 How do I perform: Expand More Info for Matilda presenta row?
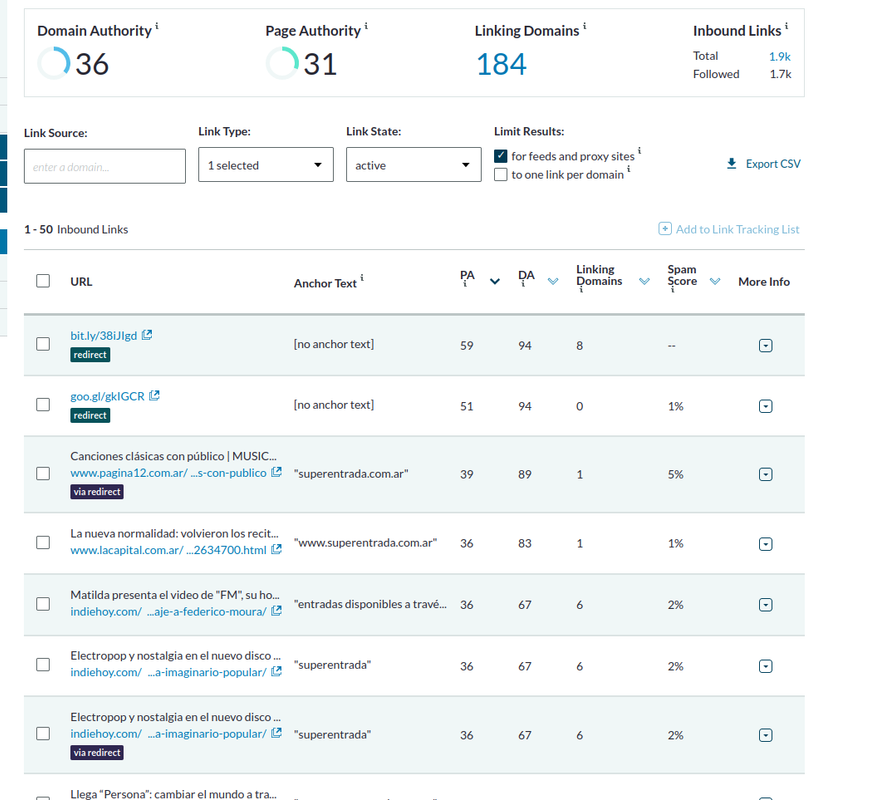pyautogui.click(x=766, y=605)
